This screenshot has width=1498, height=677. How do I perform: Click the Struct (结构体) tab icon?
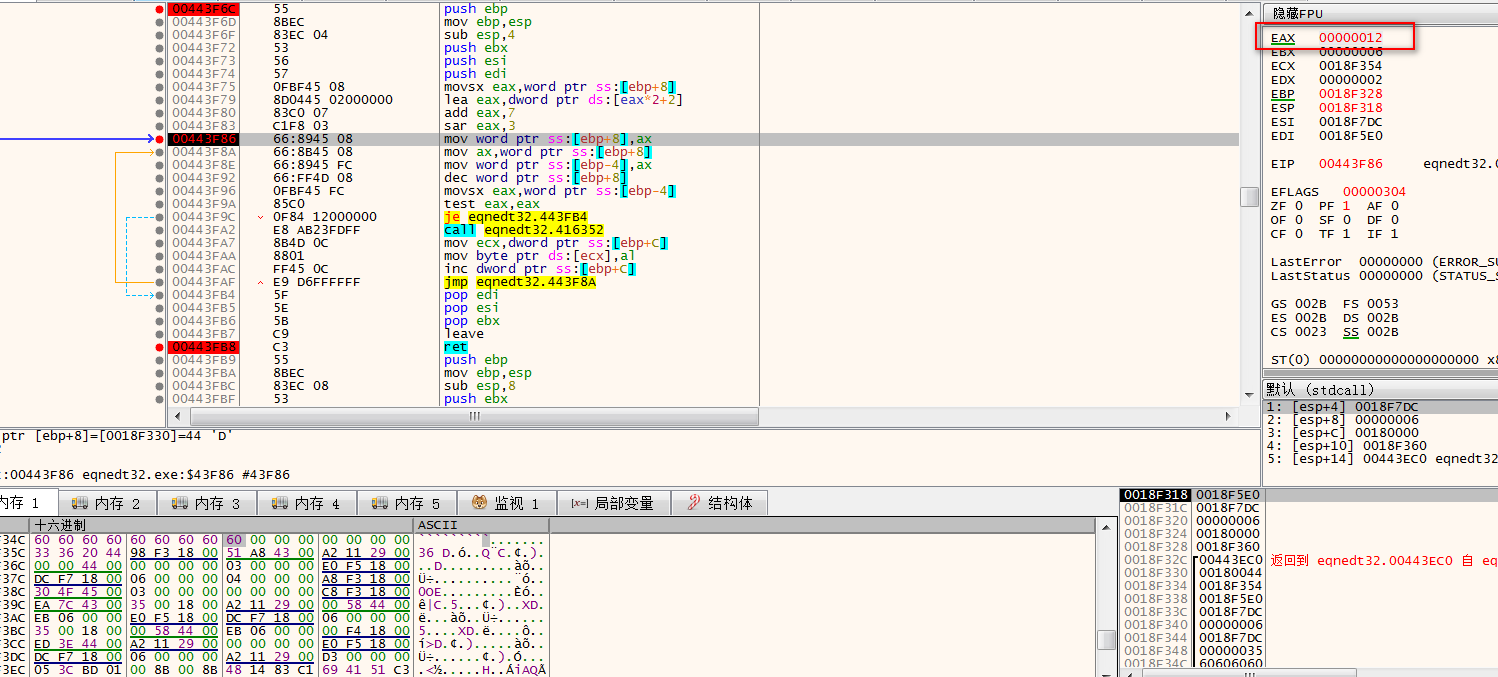(x=693, y=503)
